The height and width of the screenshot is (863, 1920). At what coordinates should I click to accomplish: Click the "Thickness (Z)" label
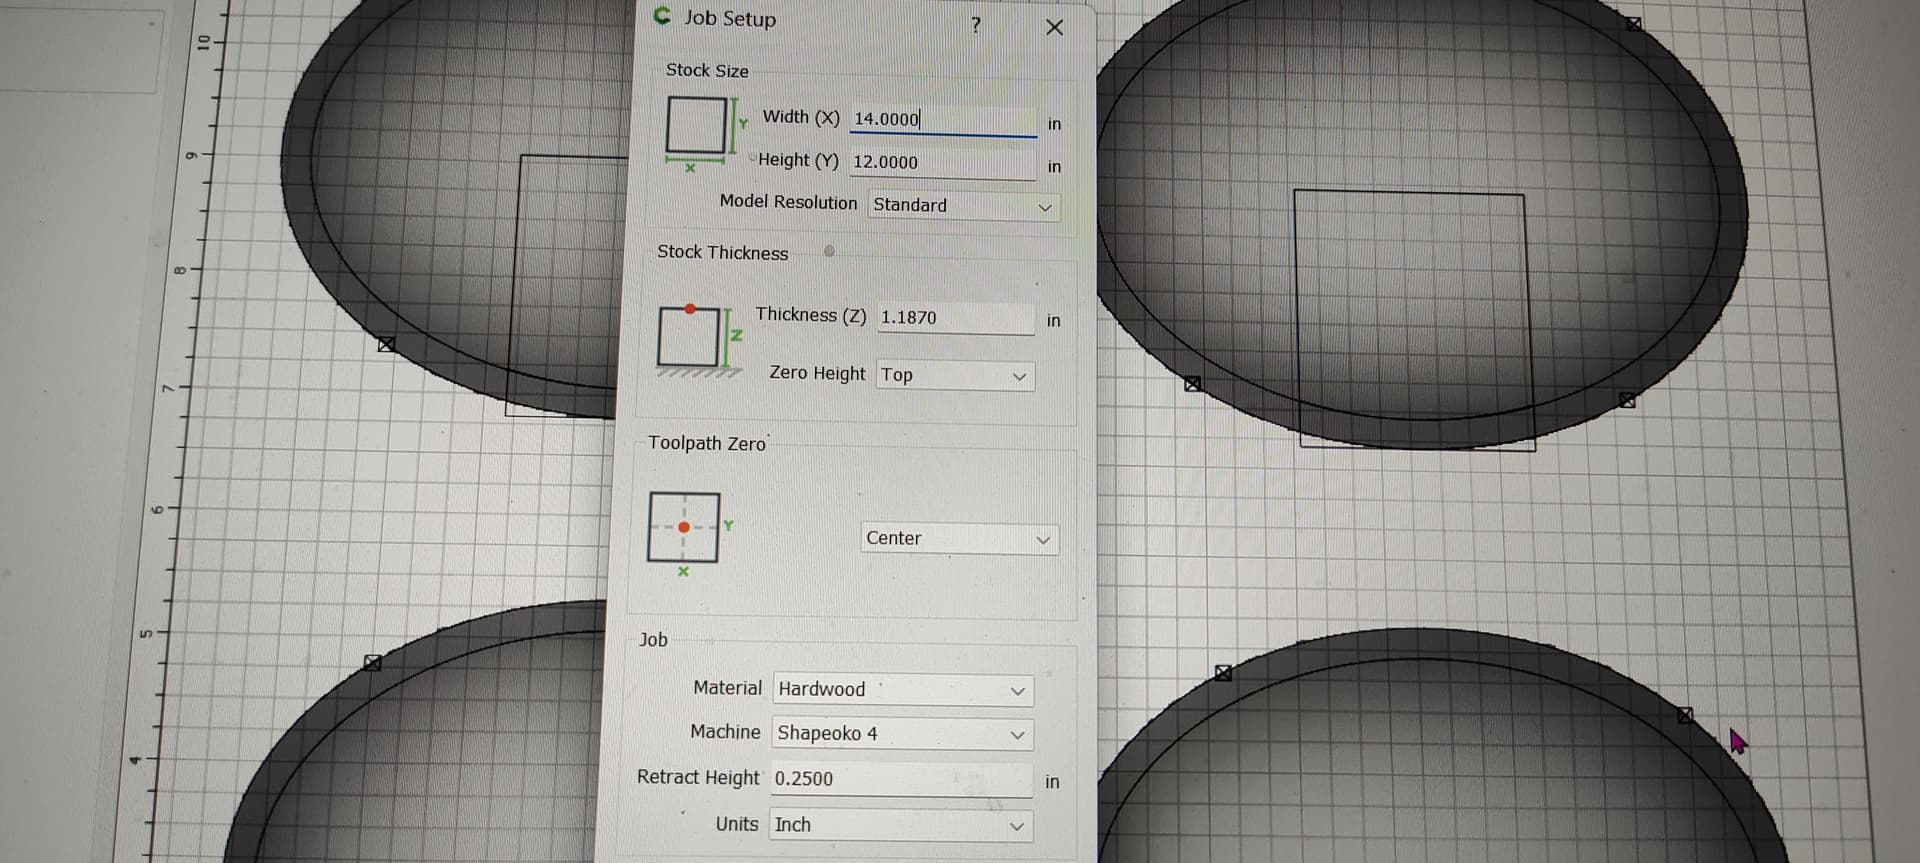tap(811, 315)
